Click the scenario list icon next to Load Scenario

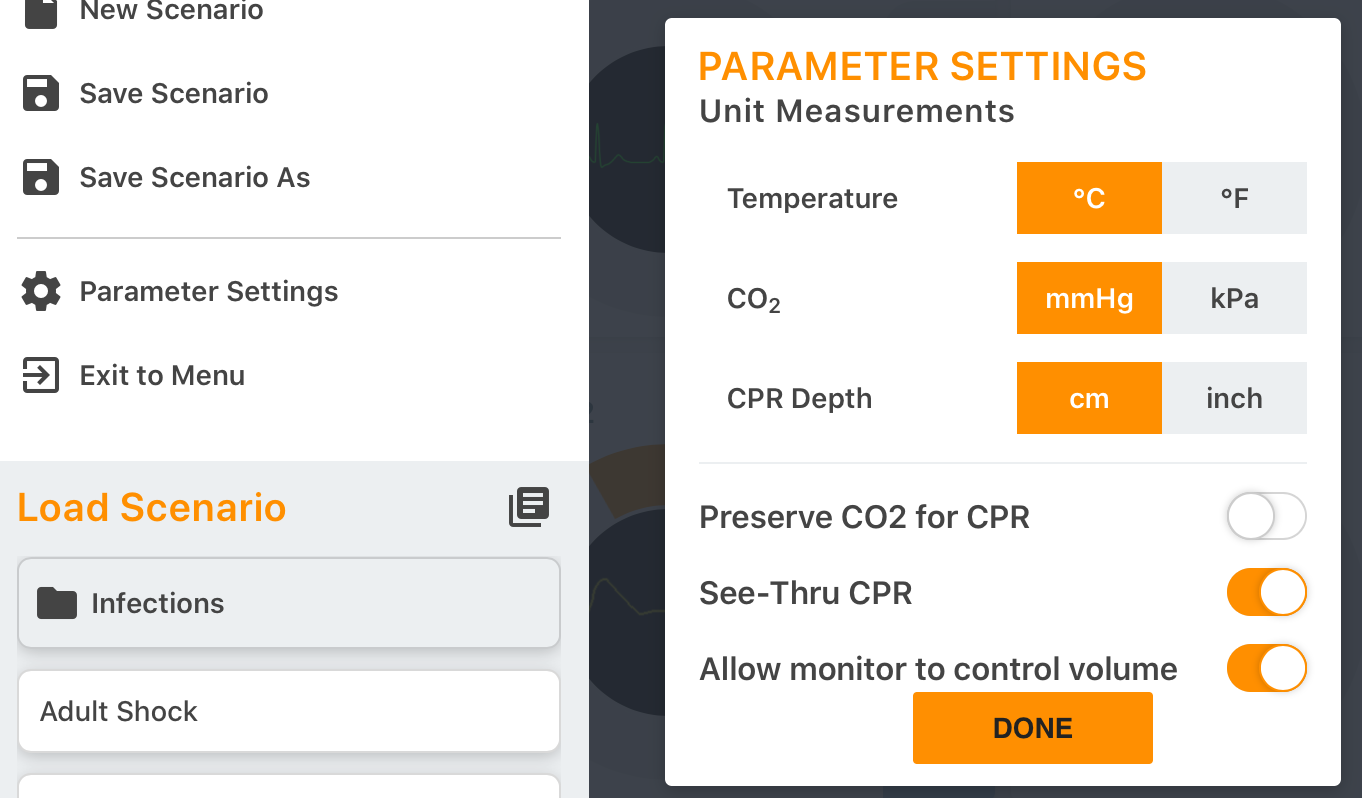[529, 507]
